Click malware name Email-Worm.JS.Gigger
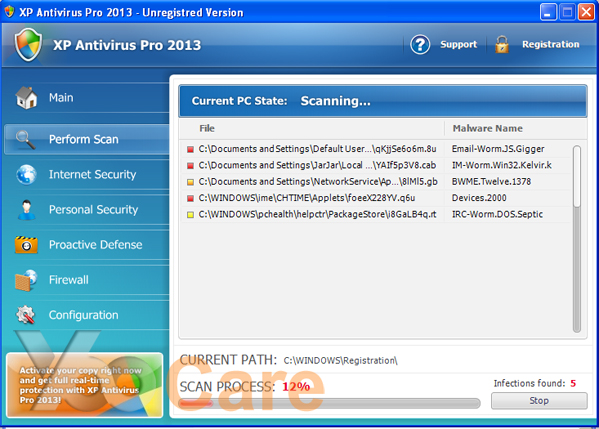Viewport: 599px width, 429px height. coord(498,149)
